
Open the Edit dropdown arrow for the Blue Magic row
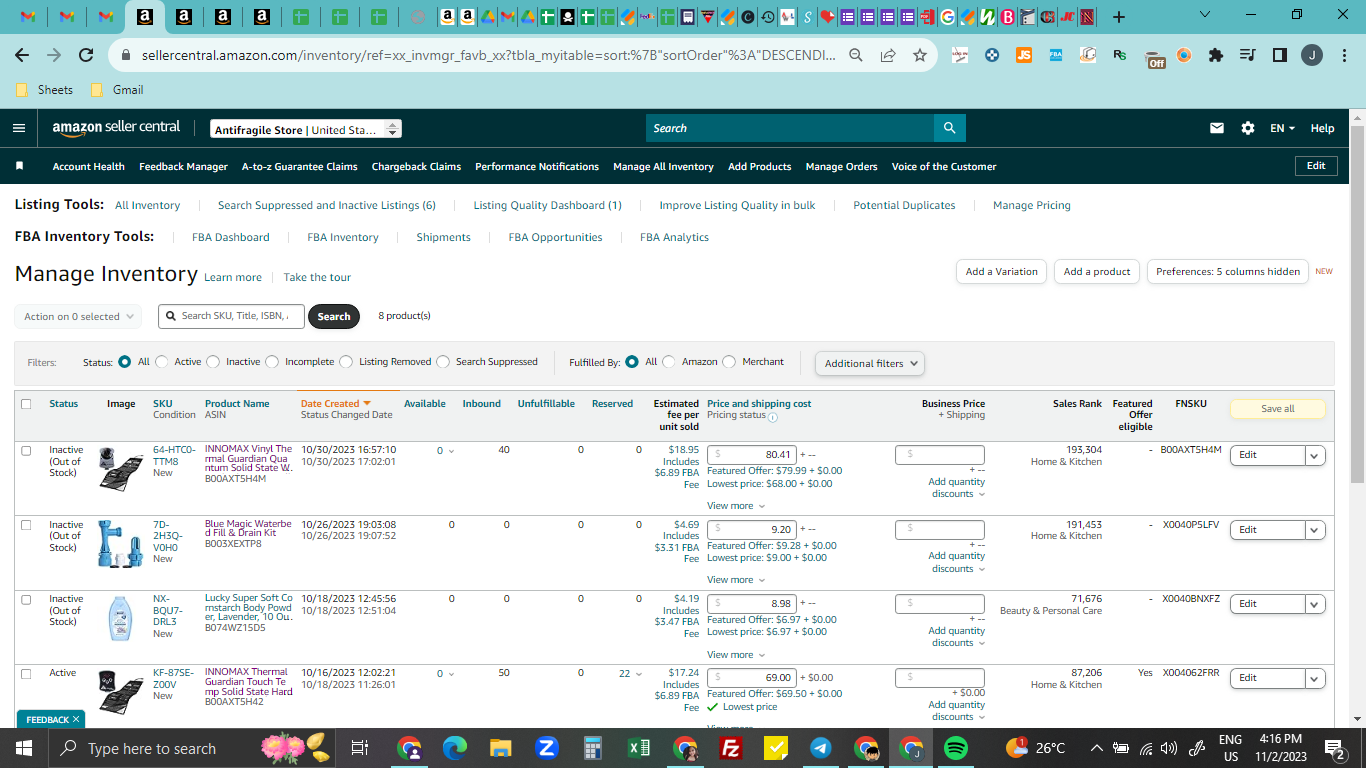(x=1315, y=530)
